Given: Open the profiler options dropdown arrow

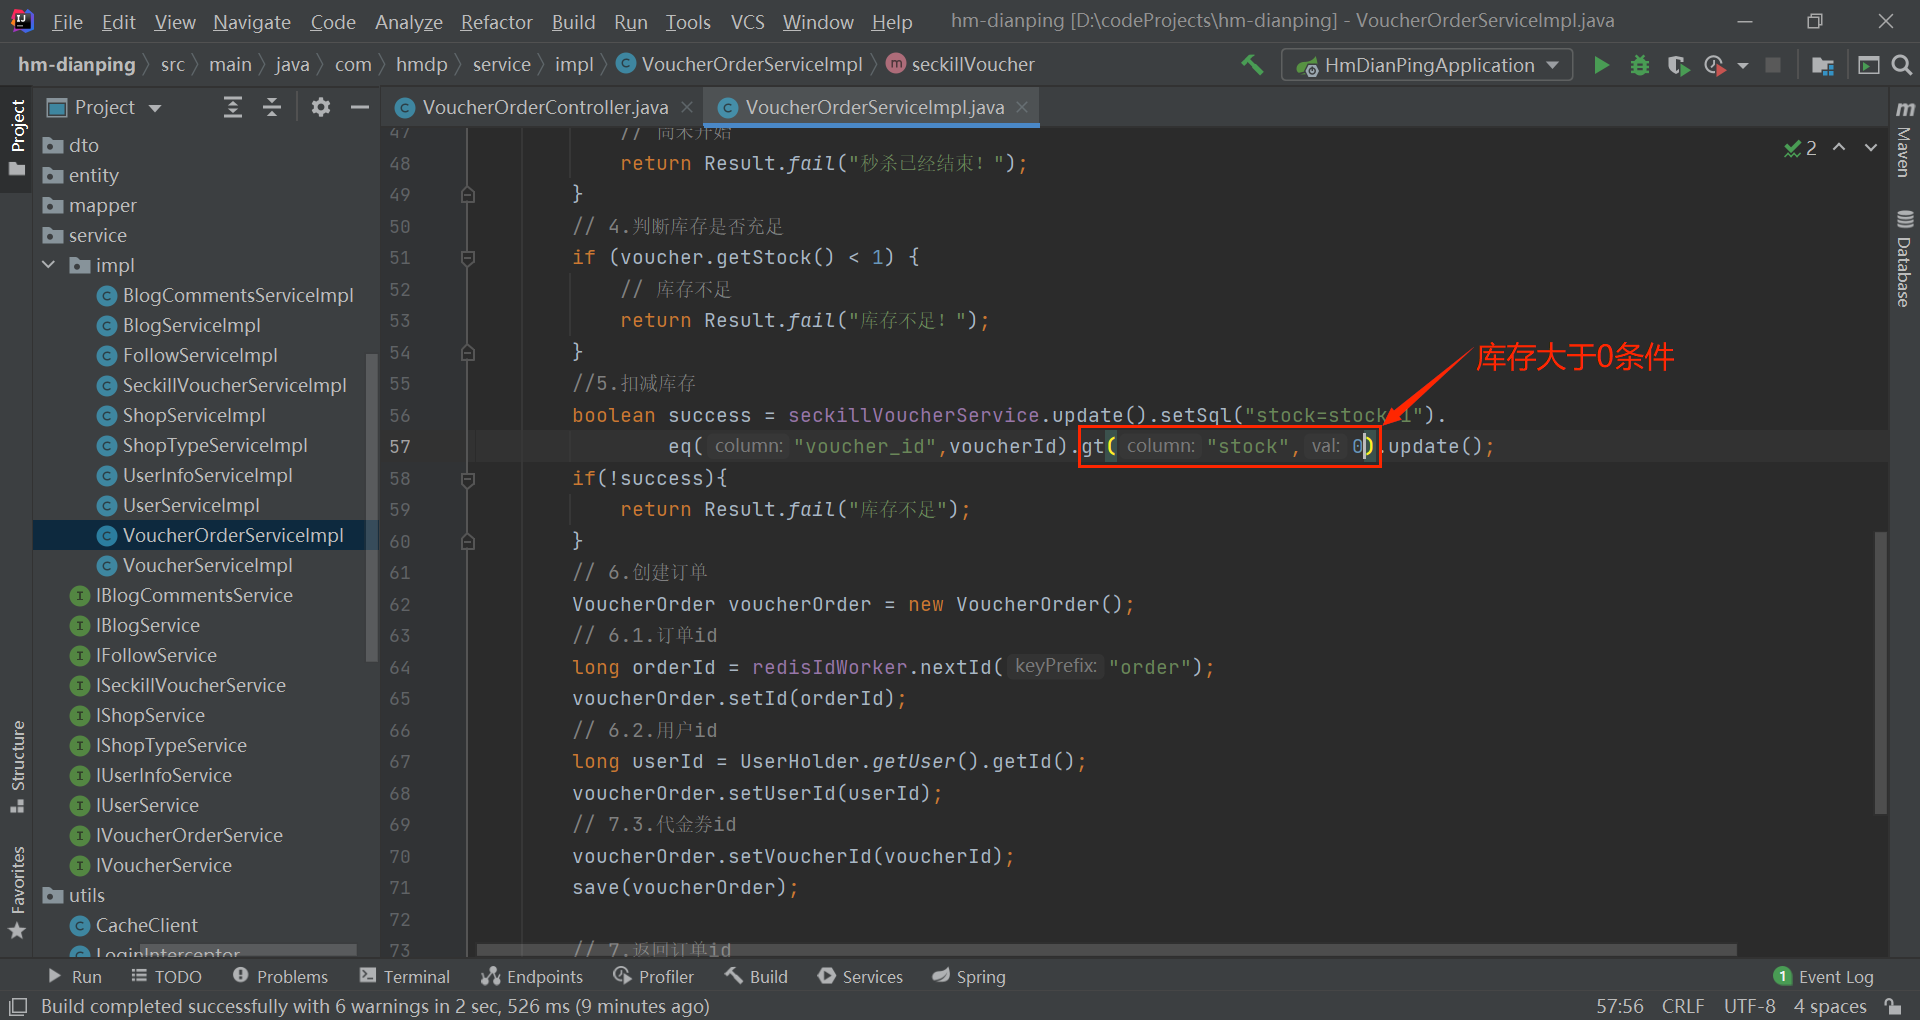Looking at the screenshot, I should click(1743, 66).
